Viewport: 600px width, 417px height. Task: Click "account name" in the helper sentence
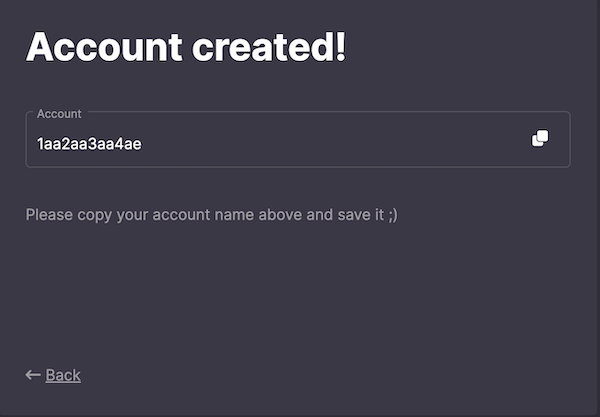pos(204,215)
